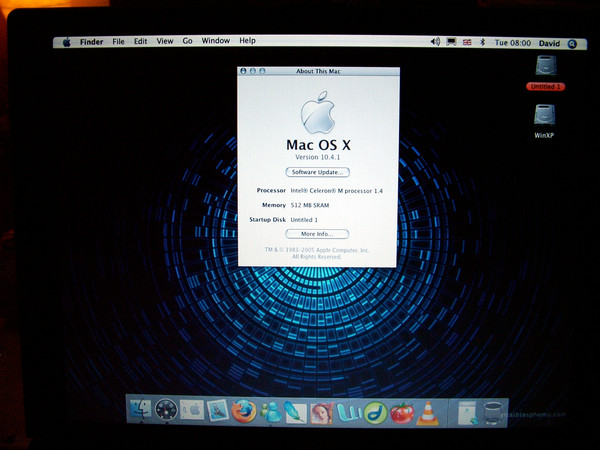Open the Finder menu
The height and width of the screenshot is (450, 600).
[91, 42]
